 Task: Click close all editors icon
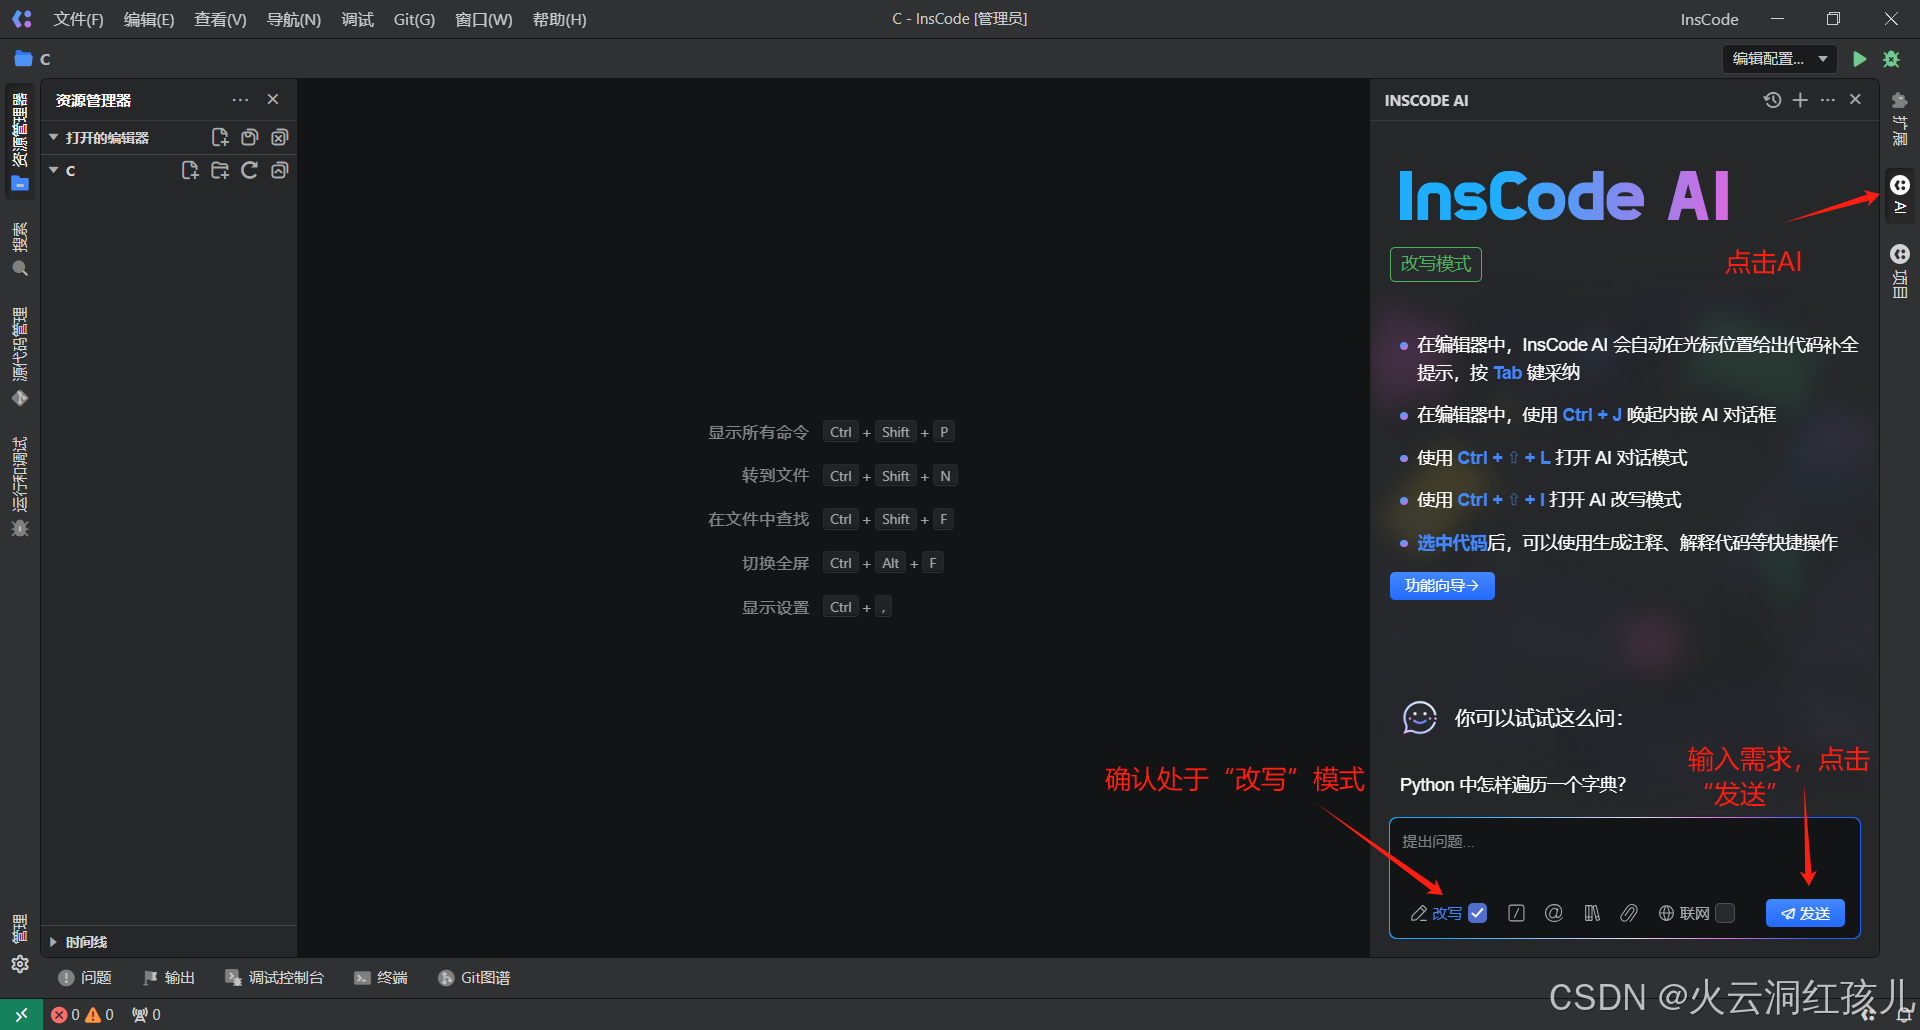[280, 137]
